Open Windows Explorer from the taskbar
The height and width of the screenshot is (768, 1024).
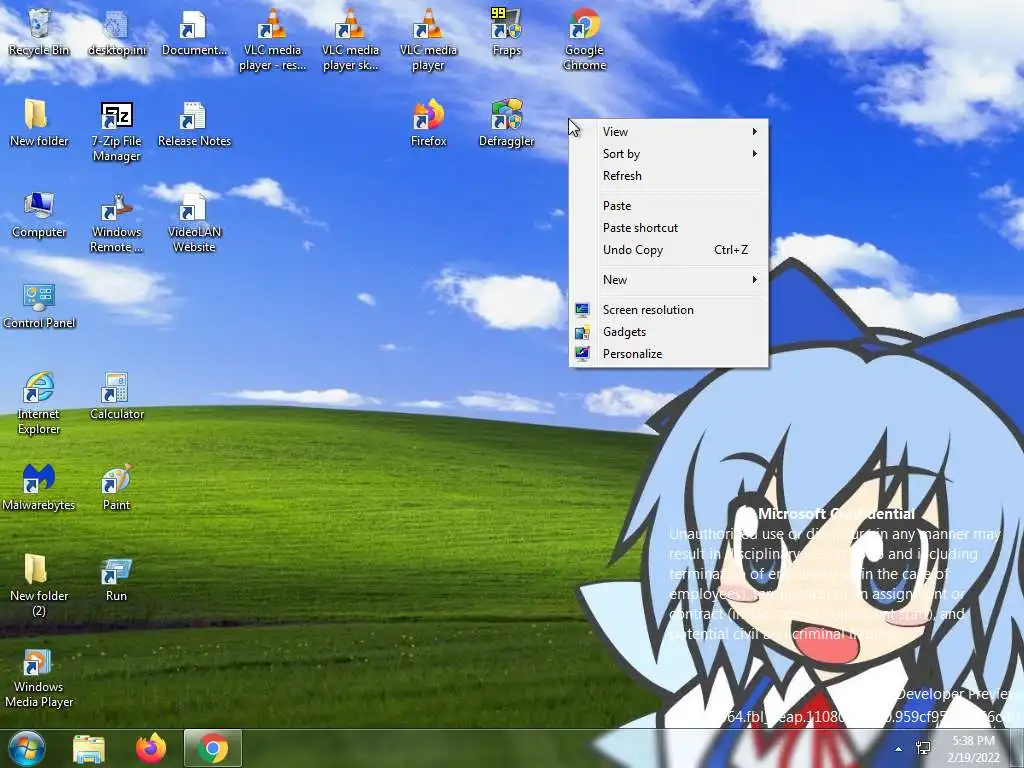click(x=89, y=748)
